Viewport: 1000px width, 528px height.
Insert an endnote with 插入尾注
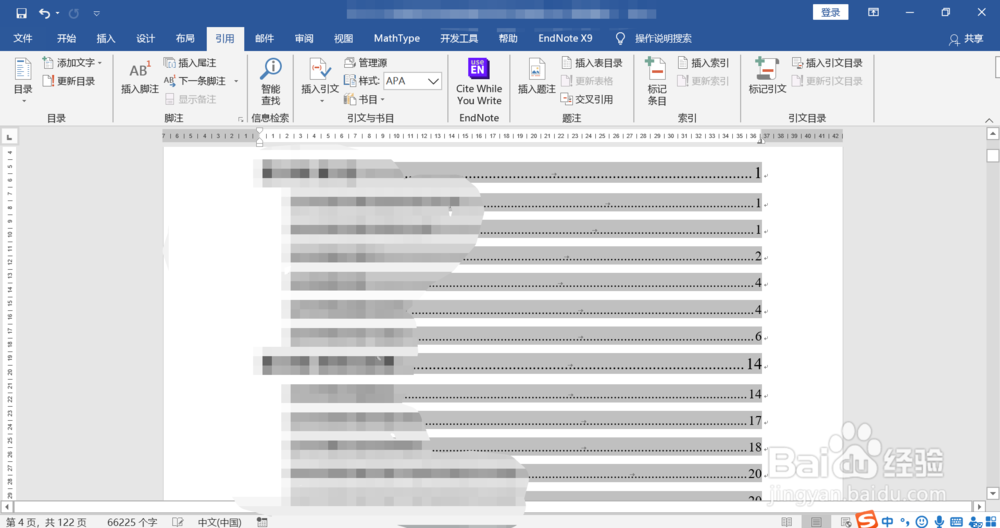190,62
